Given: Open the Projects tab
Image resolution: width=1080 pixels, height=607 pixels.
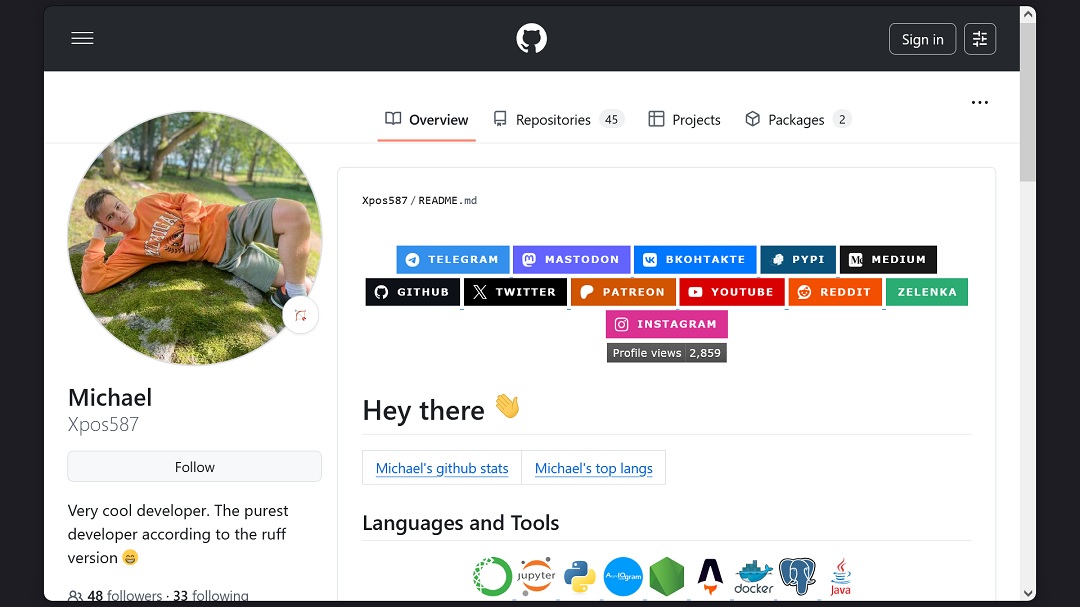Looking at the screenshot, I should click(685, 120).
